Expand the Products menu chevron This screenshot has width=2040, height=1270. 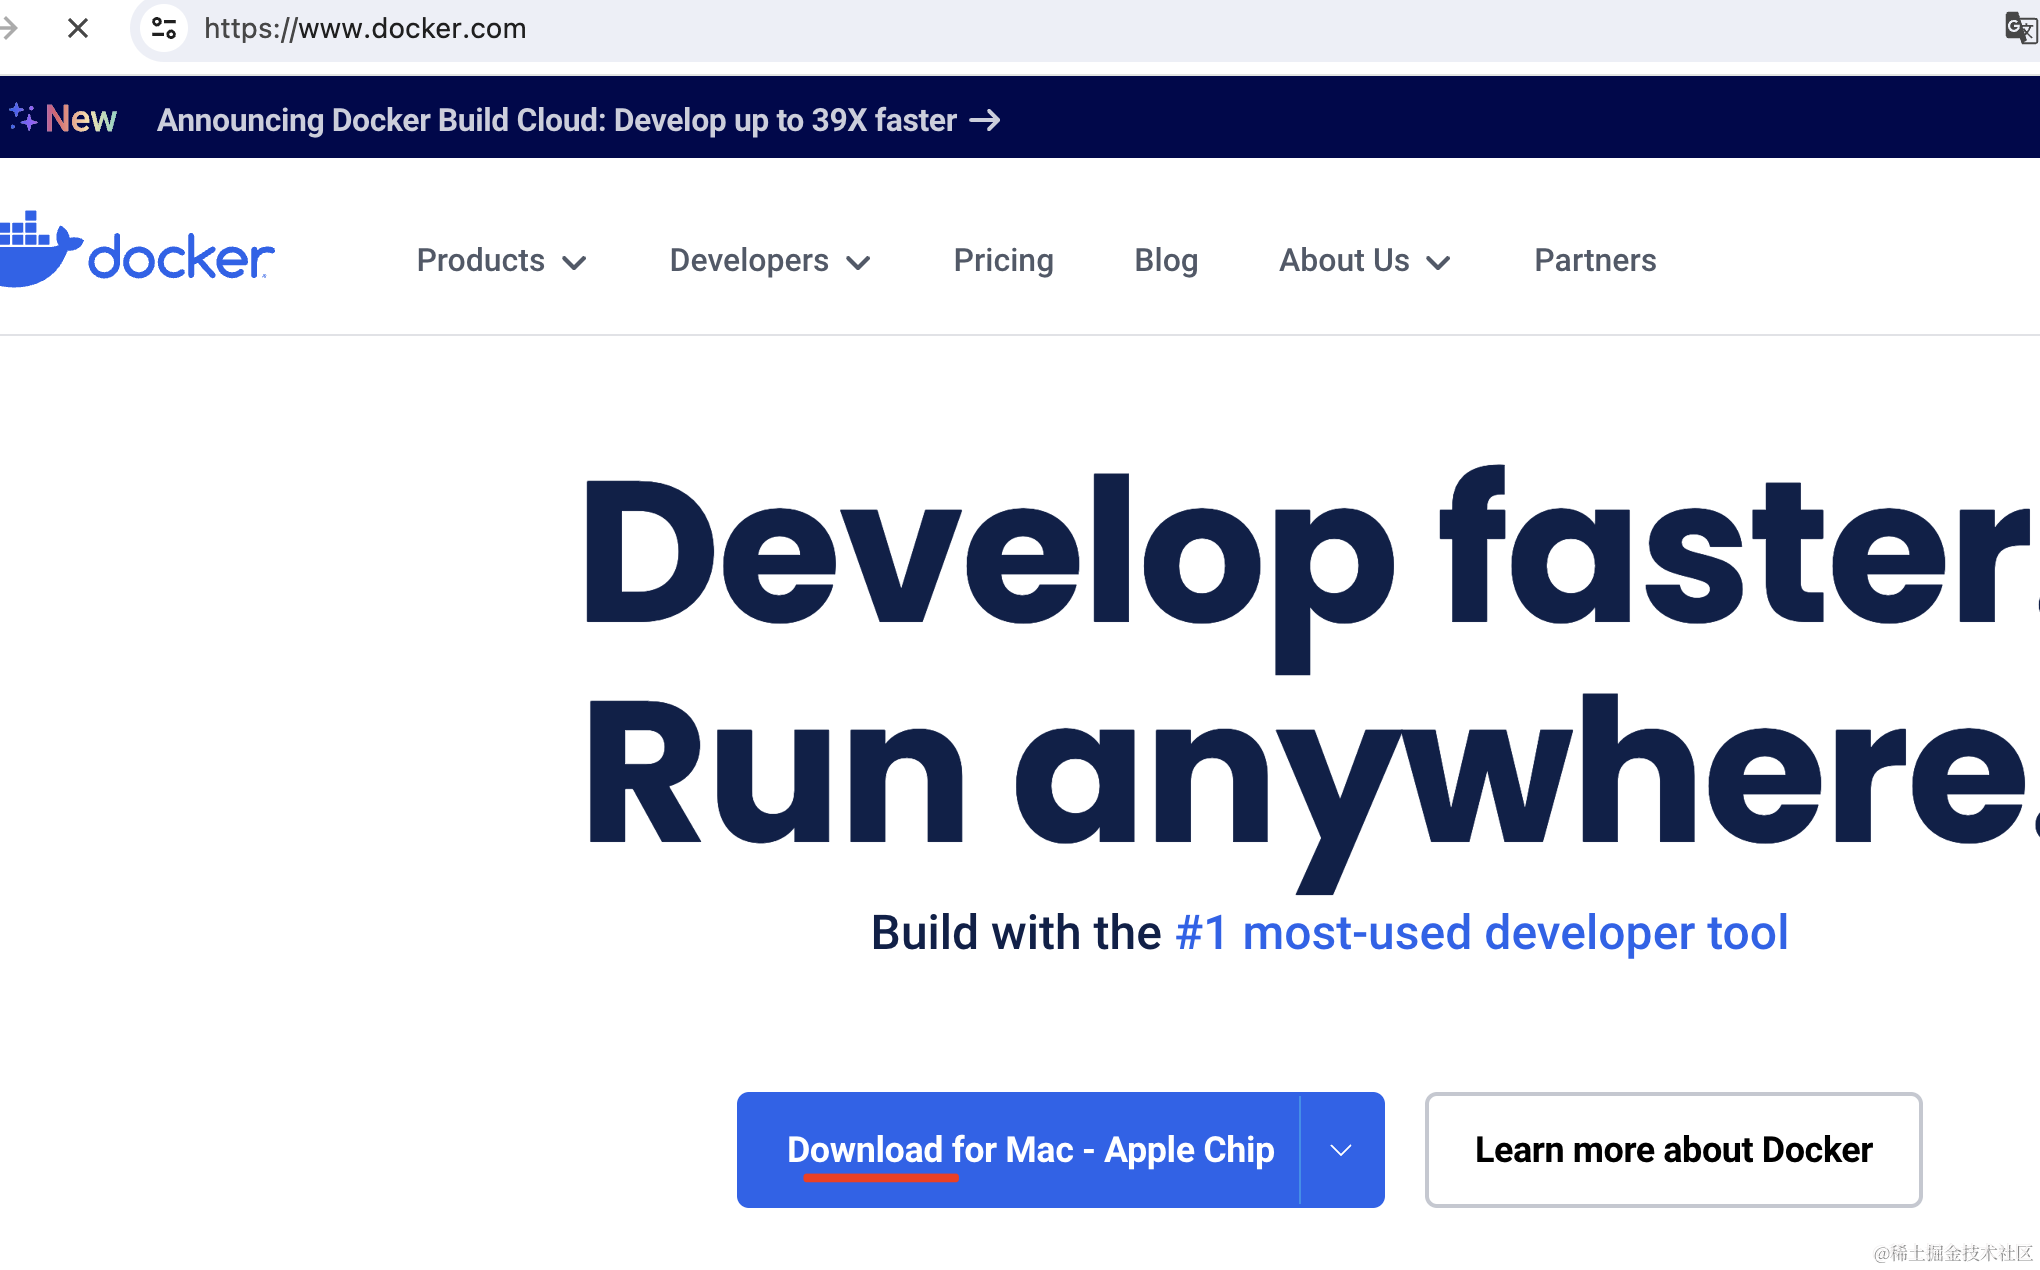point(574,263)
